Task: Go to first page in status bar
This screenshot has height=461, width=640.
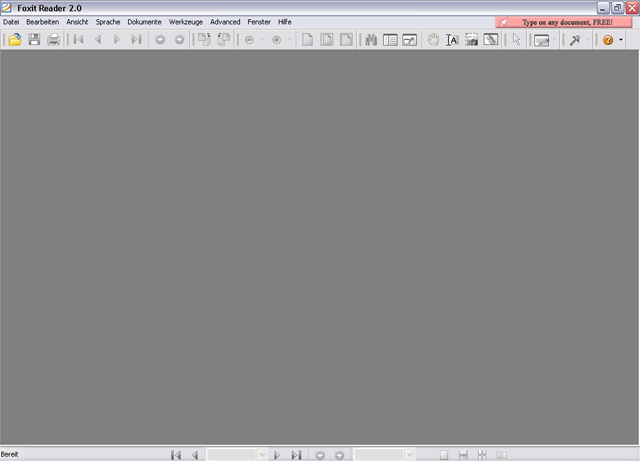Action: (176, 455)
